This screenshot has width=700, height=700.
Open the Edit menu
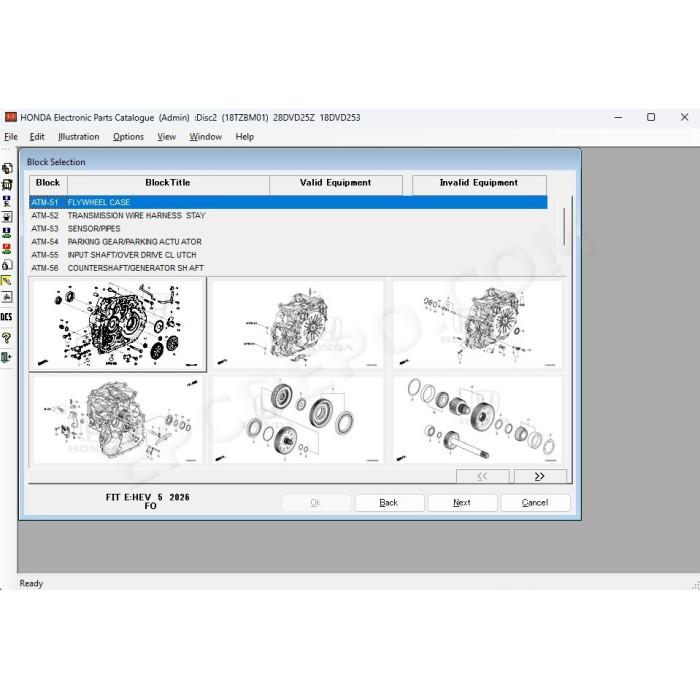tap(37, 137)
